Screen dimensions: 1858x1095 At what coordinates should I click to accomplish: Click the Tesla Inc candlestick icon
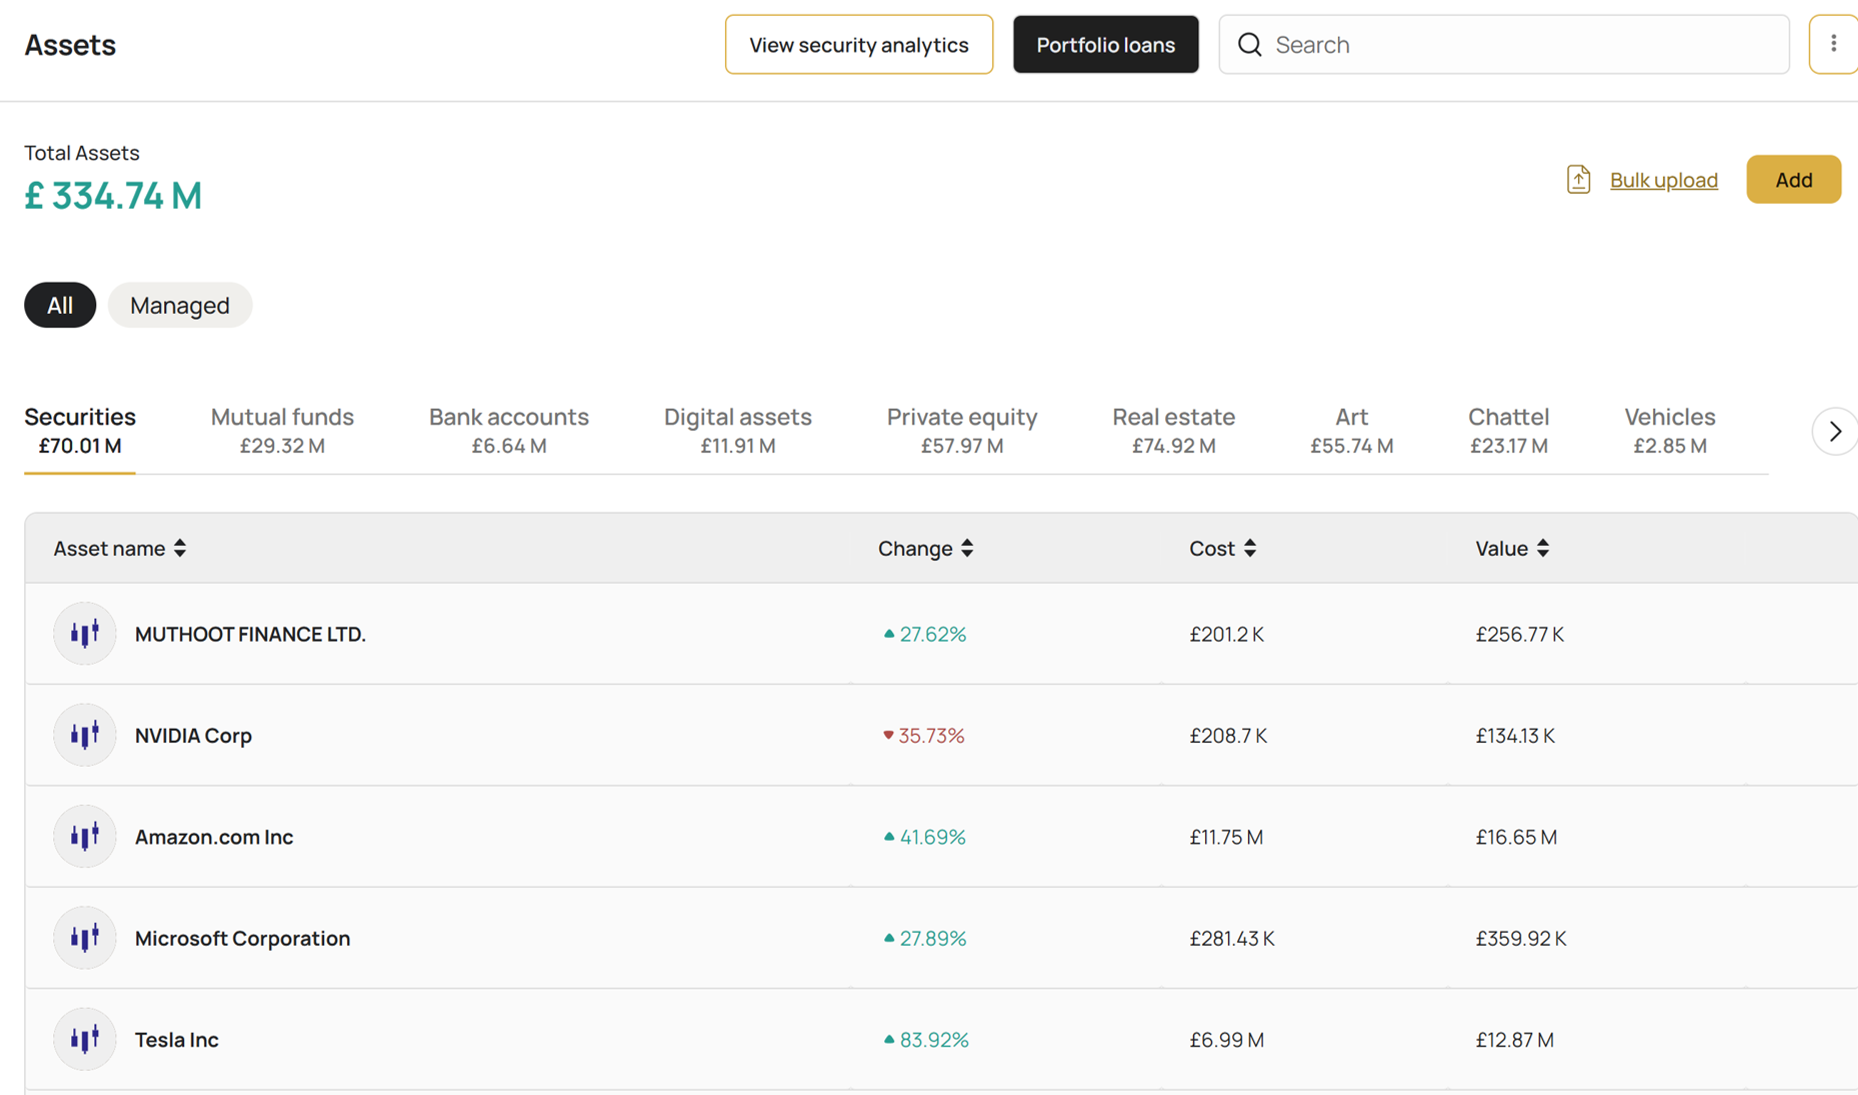coord(85,1039)
